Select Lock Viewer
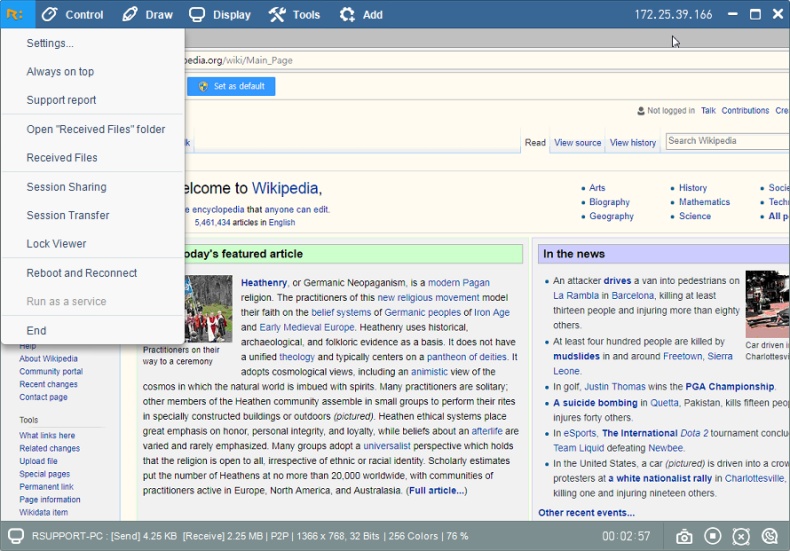 (x=93, y=244)
